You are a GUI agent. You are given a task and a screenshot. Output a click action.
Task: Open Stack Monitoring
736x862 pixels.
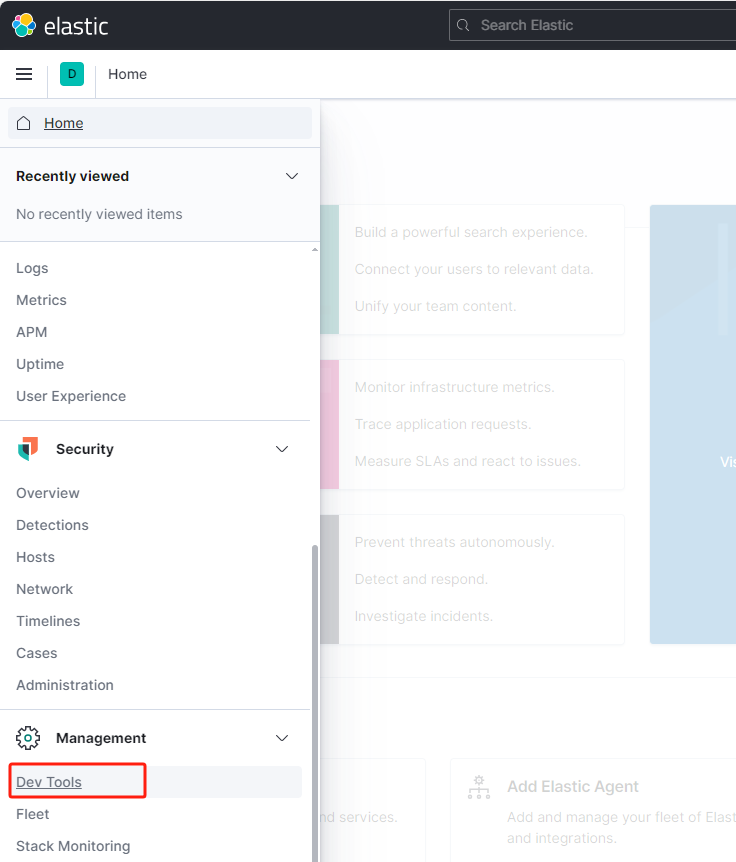coord(72,846)
